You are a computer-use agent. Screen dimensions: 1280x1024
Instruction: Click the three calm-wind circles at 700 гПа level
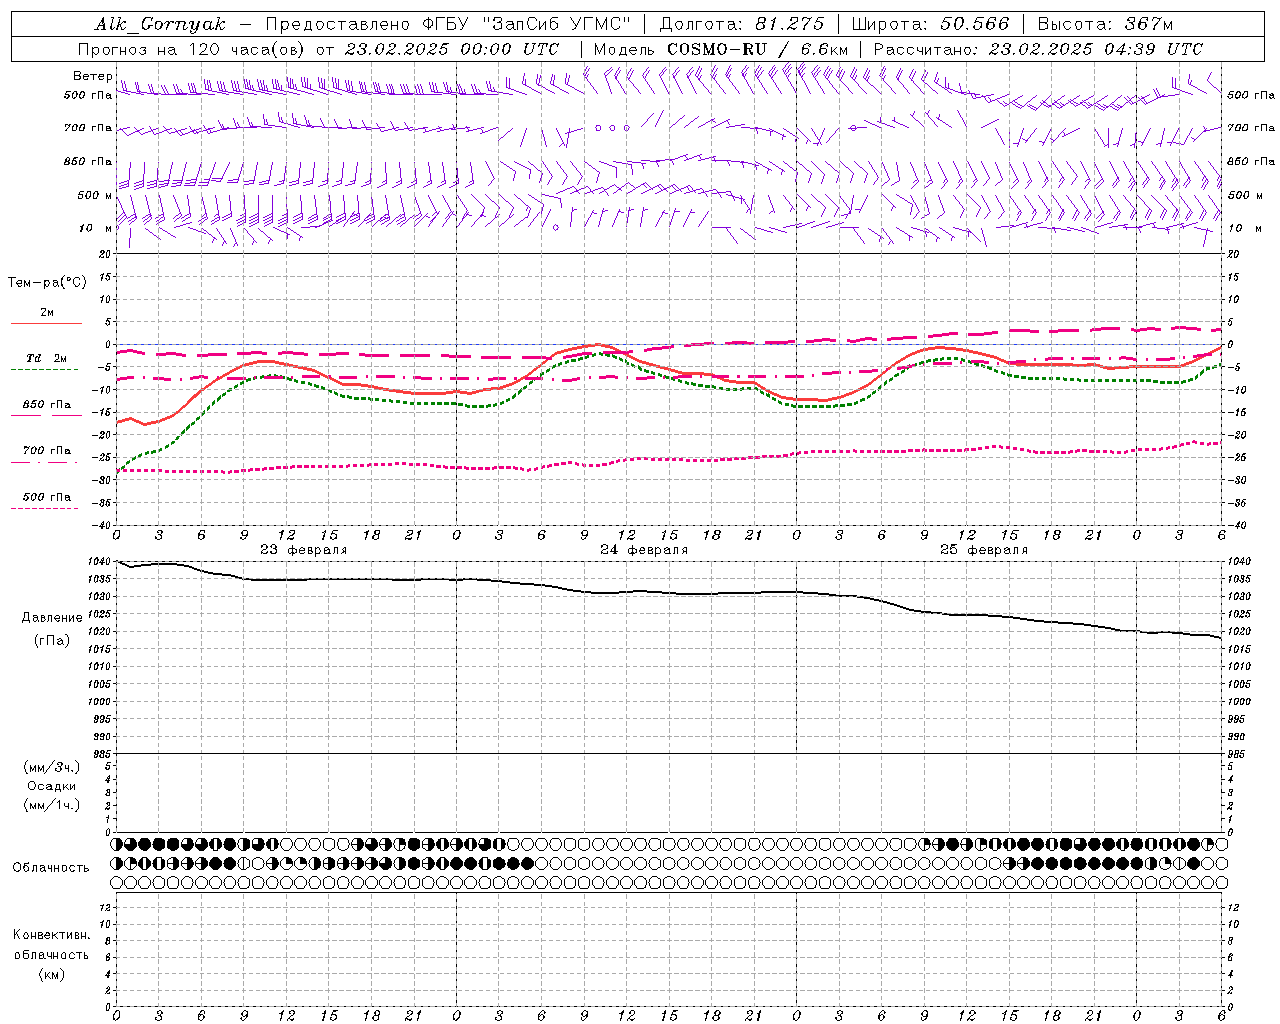[x=612, y=128]
